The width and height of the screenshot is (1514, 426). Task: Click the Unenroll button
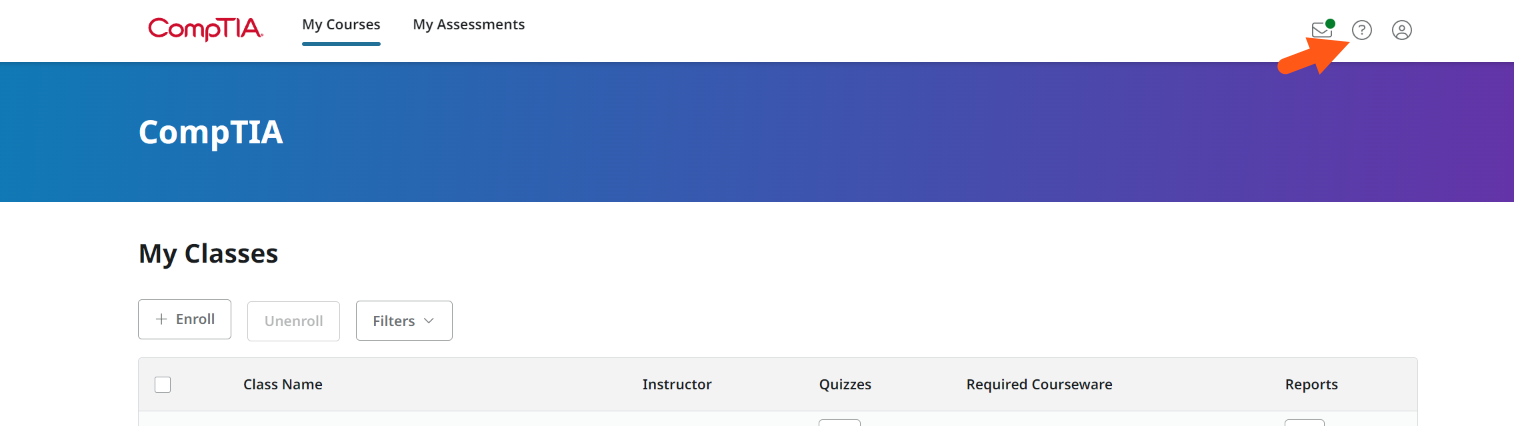pos(293,321)
